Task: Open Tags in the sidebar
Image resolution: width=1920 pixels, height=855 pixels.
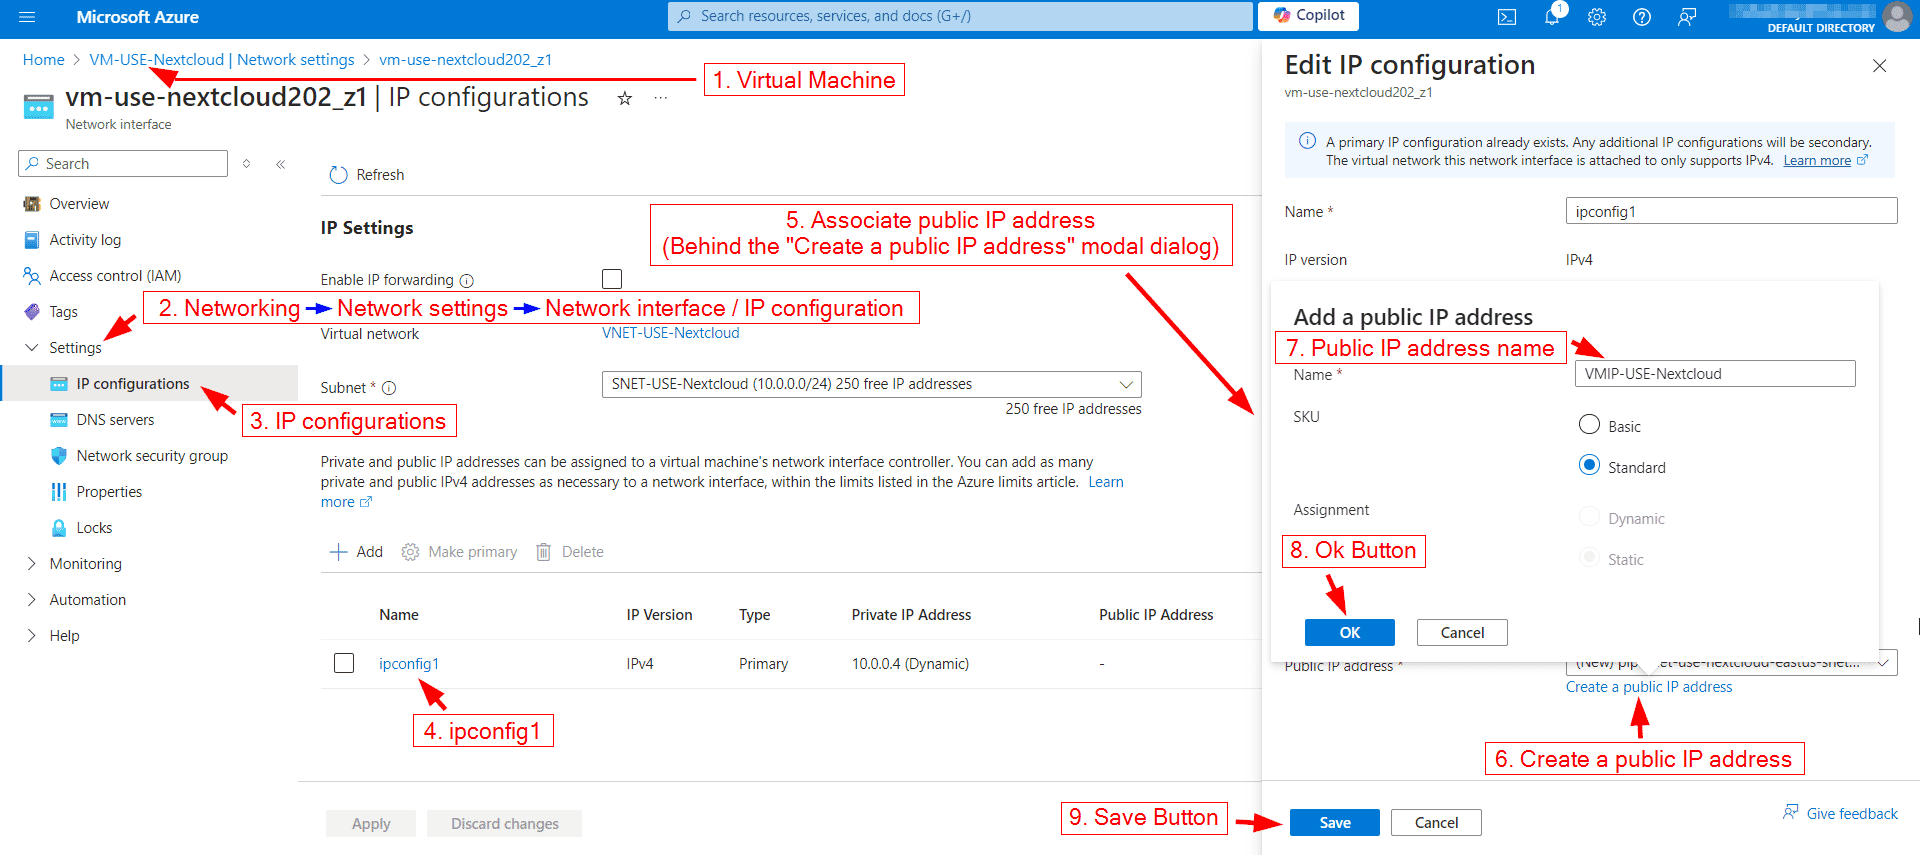Action: coord(63,312)
